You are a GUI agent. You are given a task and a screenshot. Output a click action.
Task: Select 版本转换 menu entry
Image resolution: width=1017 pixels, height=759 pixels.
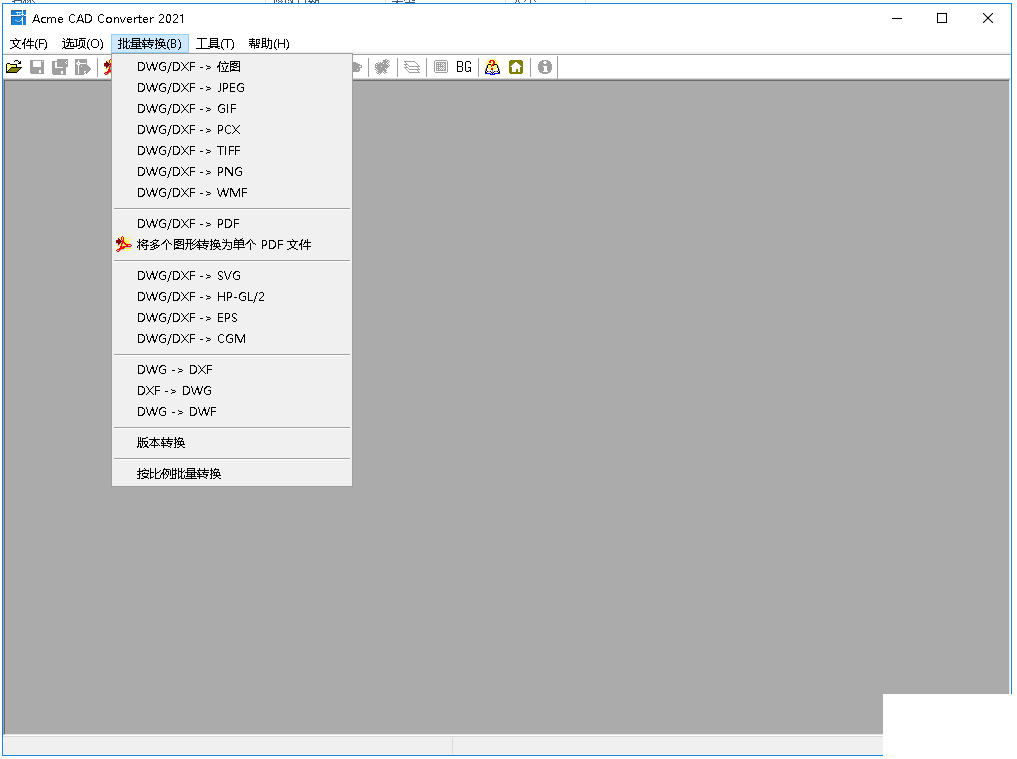(x=232, y=443)
